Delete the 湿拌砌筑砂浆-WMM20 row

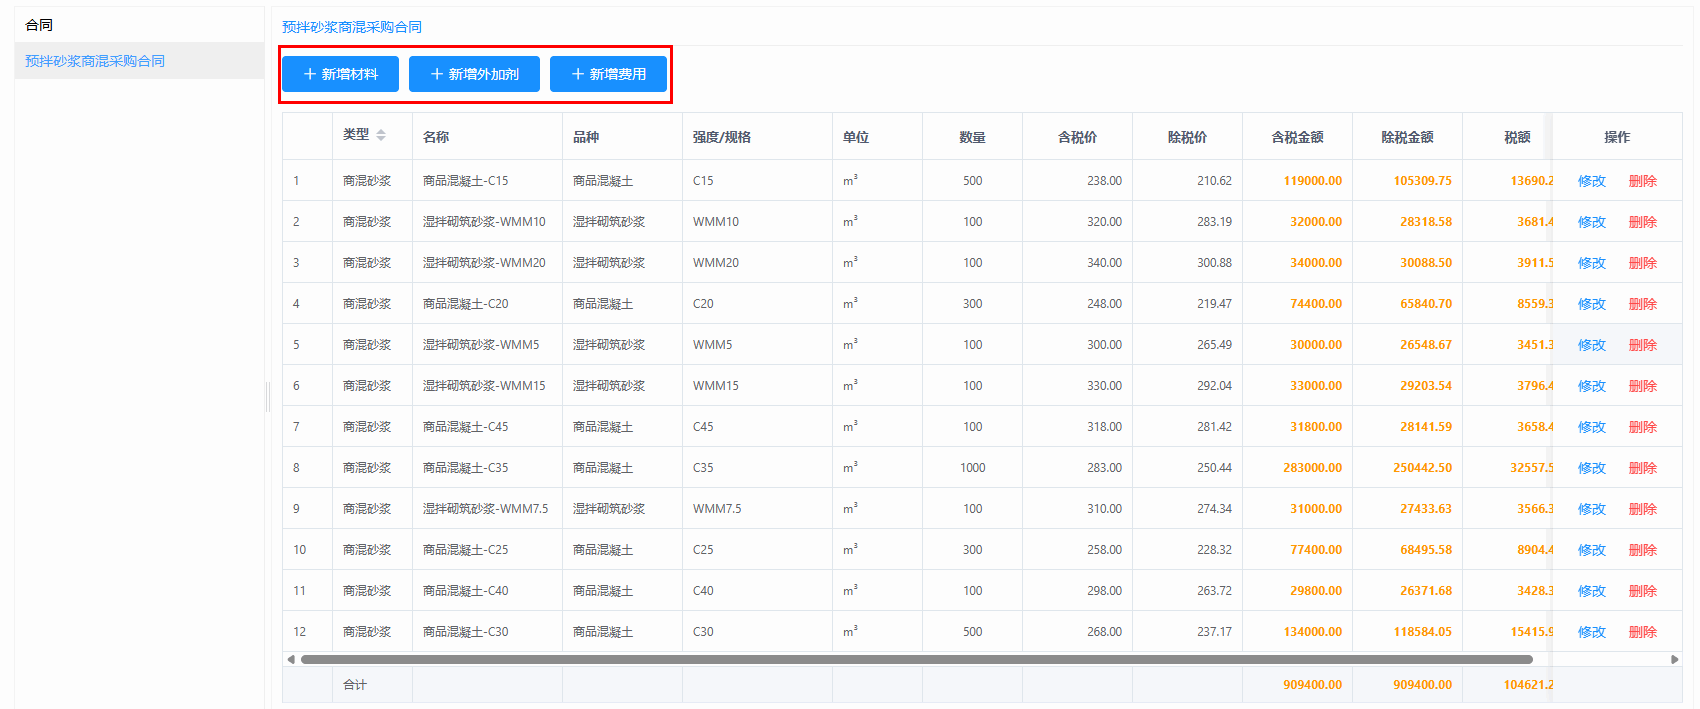tap(1642, 263)
